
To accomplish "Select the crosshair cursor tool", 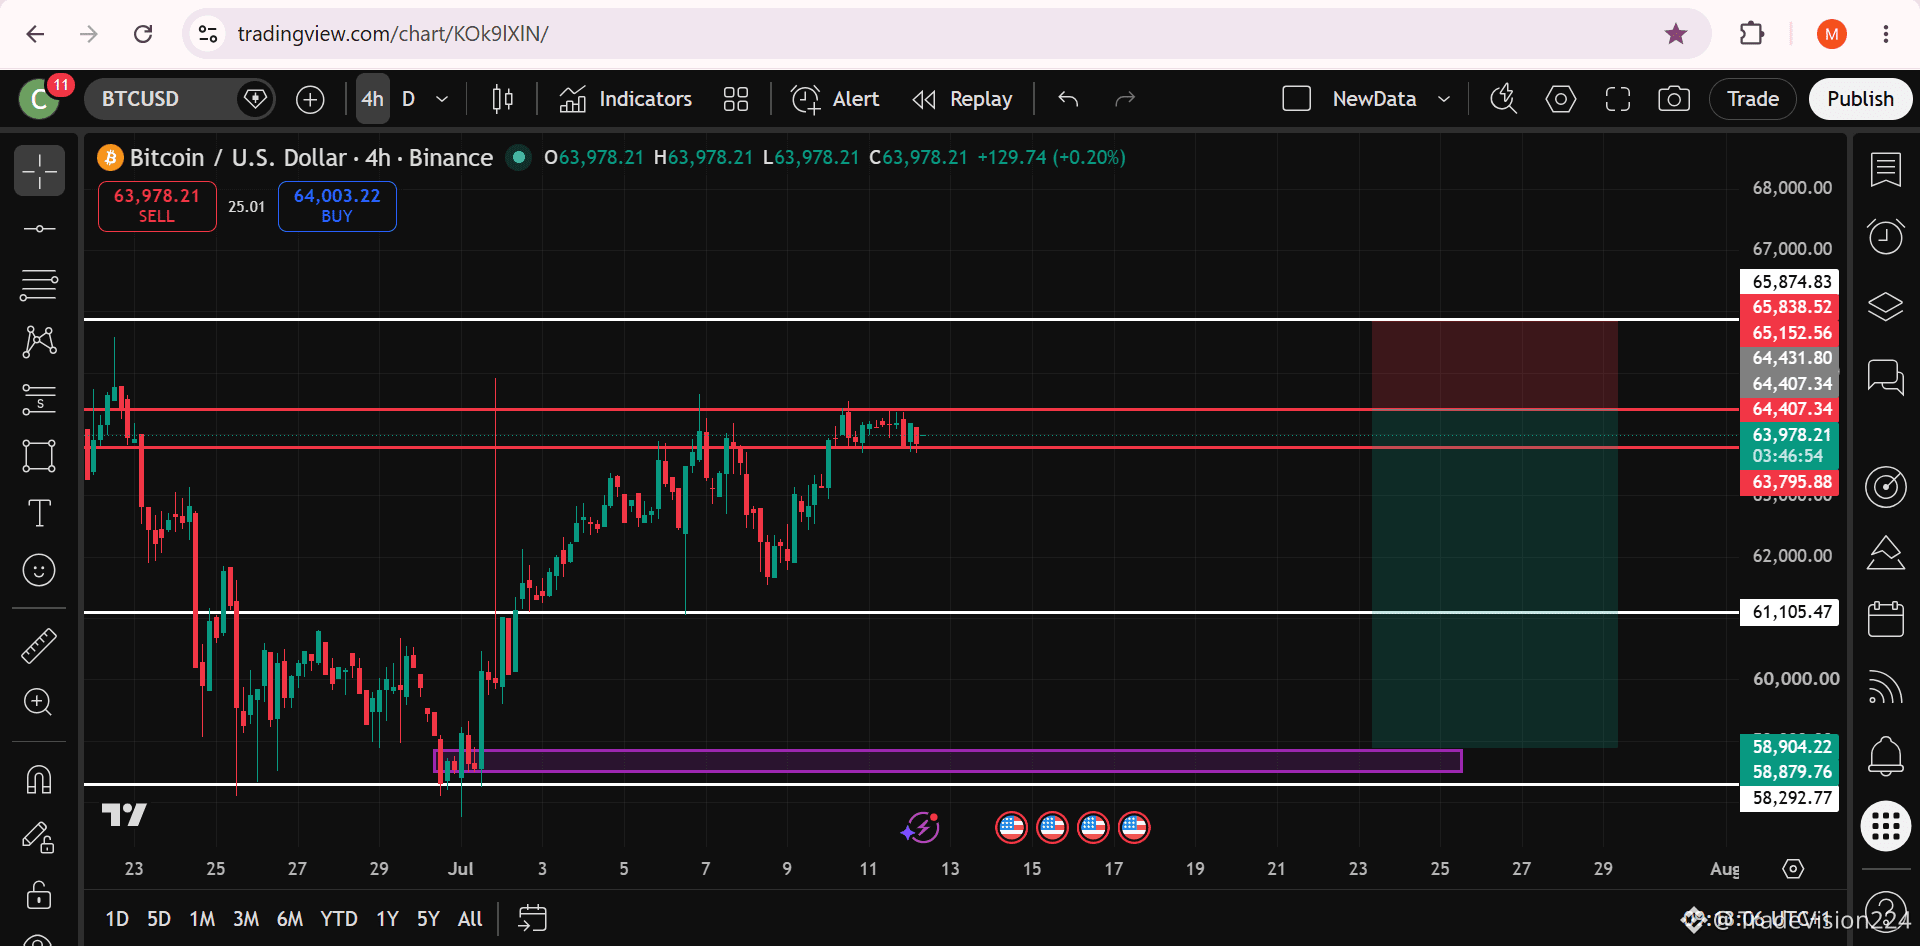I will [x=39, y=171].
